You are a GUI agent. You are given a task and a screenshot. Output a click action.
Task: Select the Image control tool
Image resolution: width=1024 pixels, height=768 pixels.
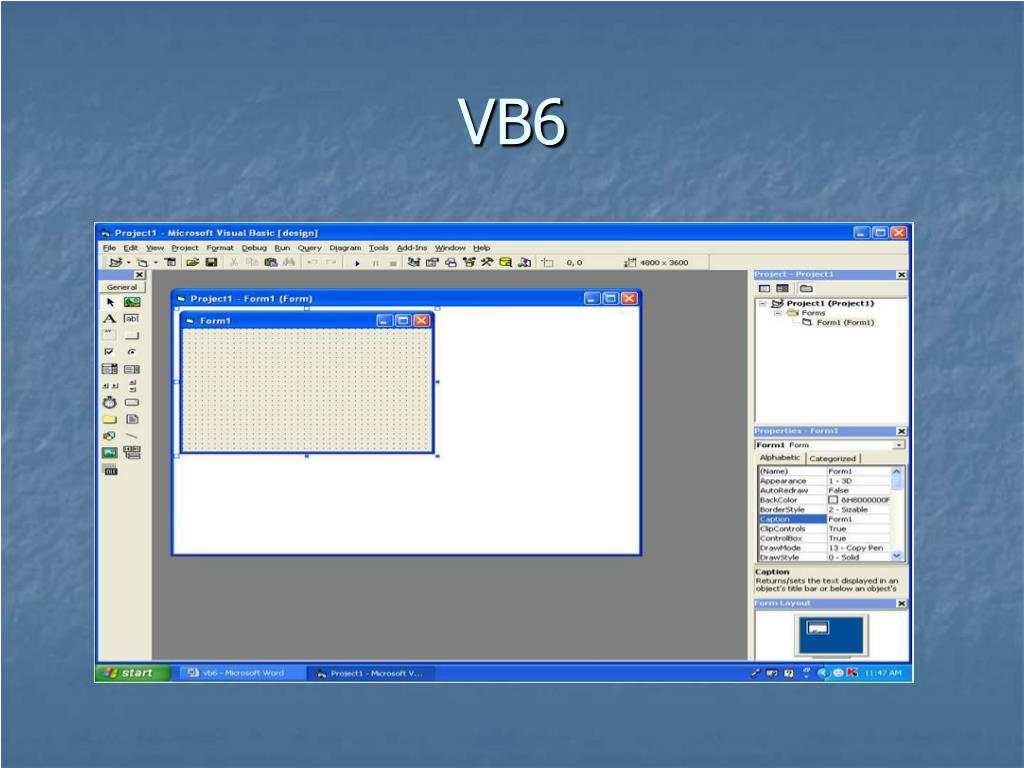110,453
